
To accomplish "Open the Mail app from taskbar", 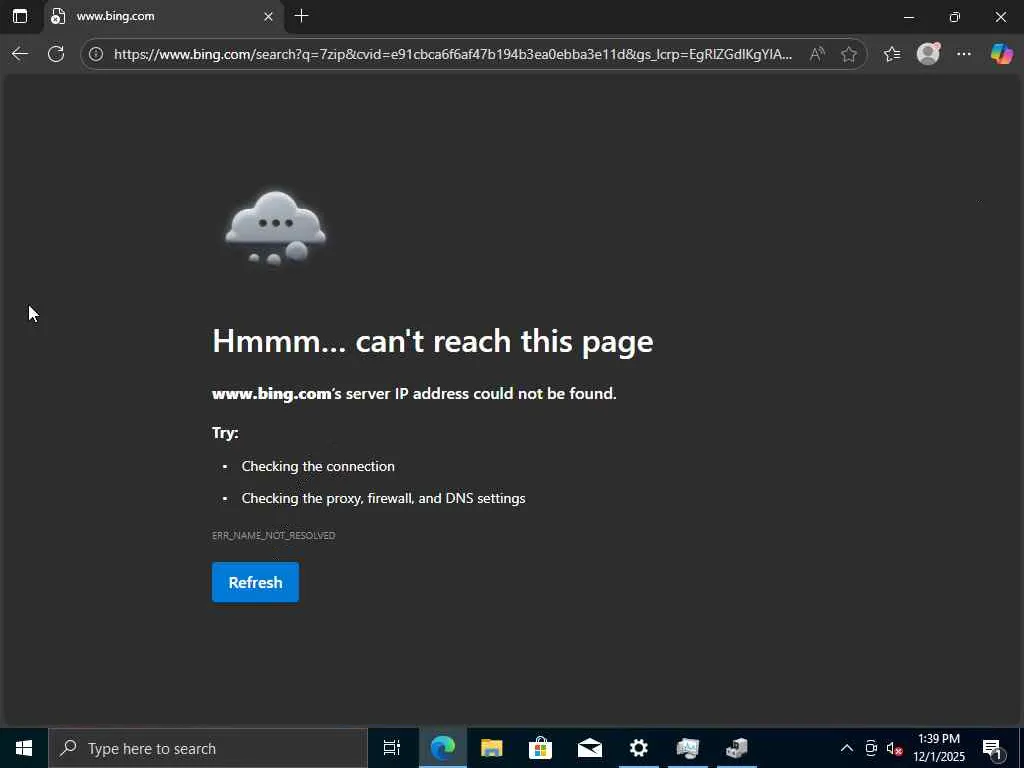I will 589,748.
